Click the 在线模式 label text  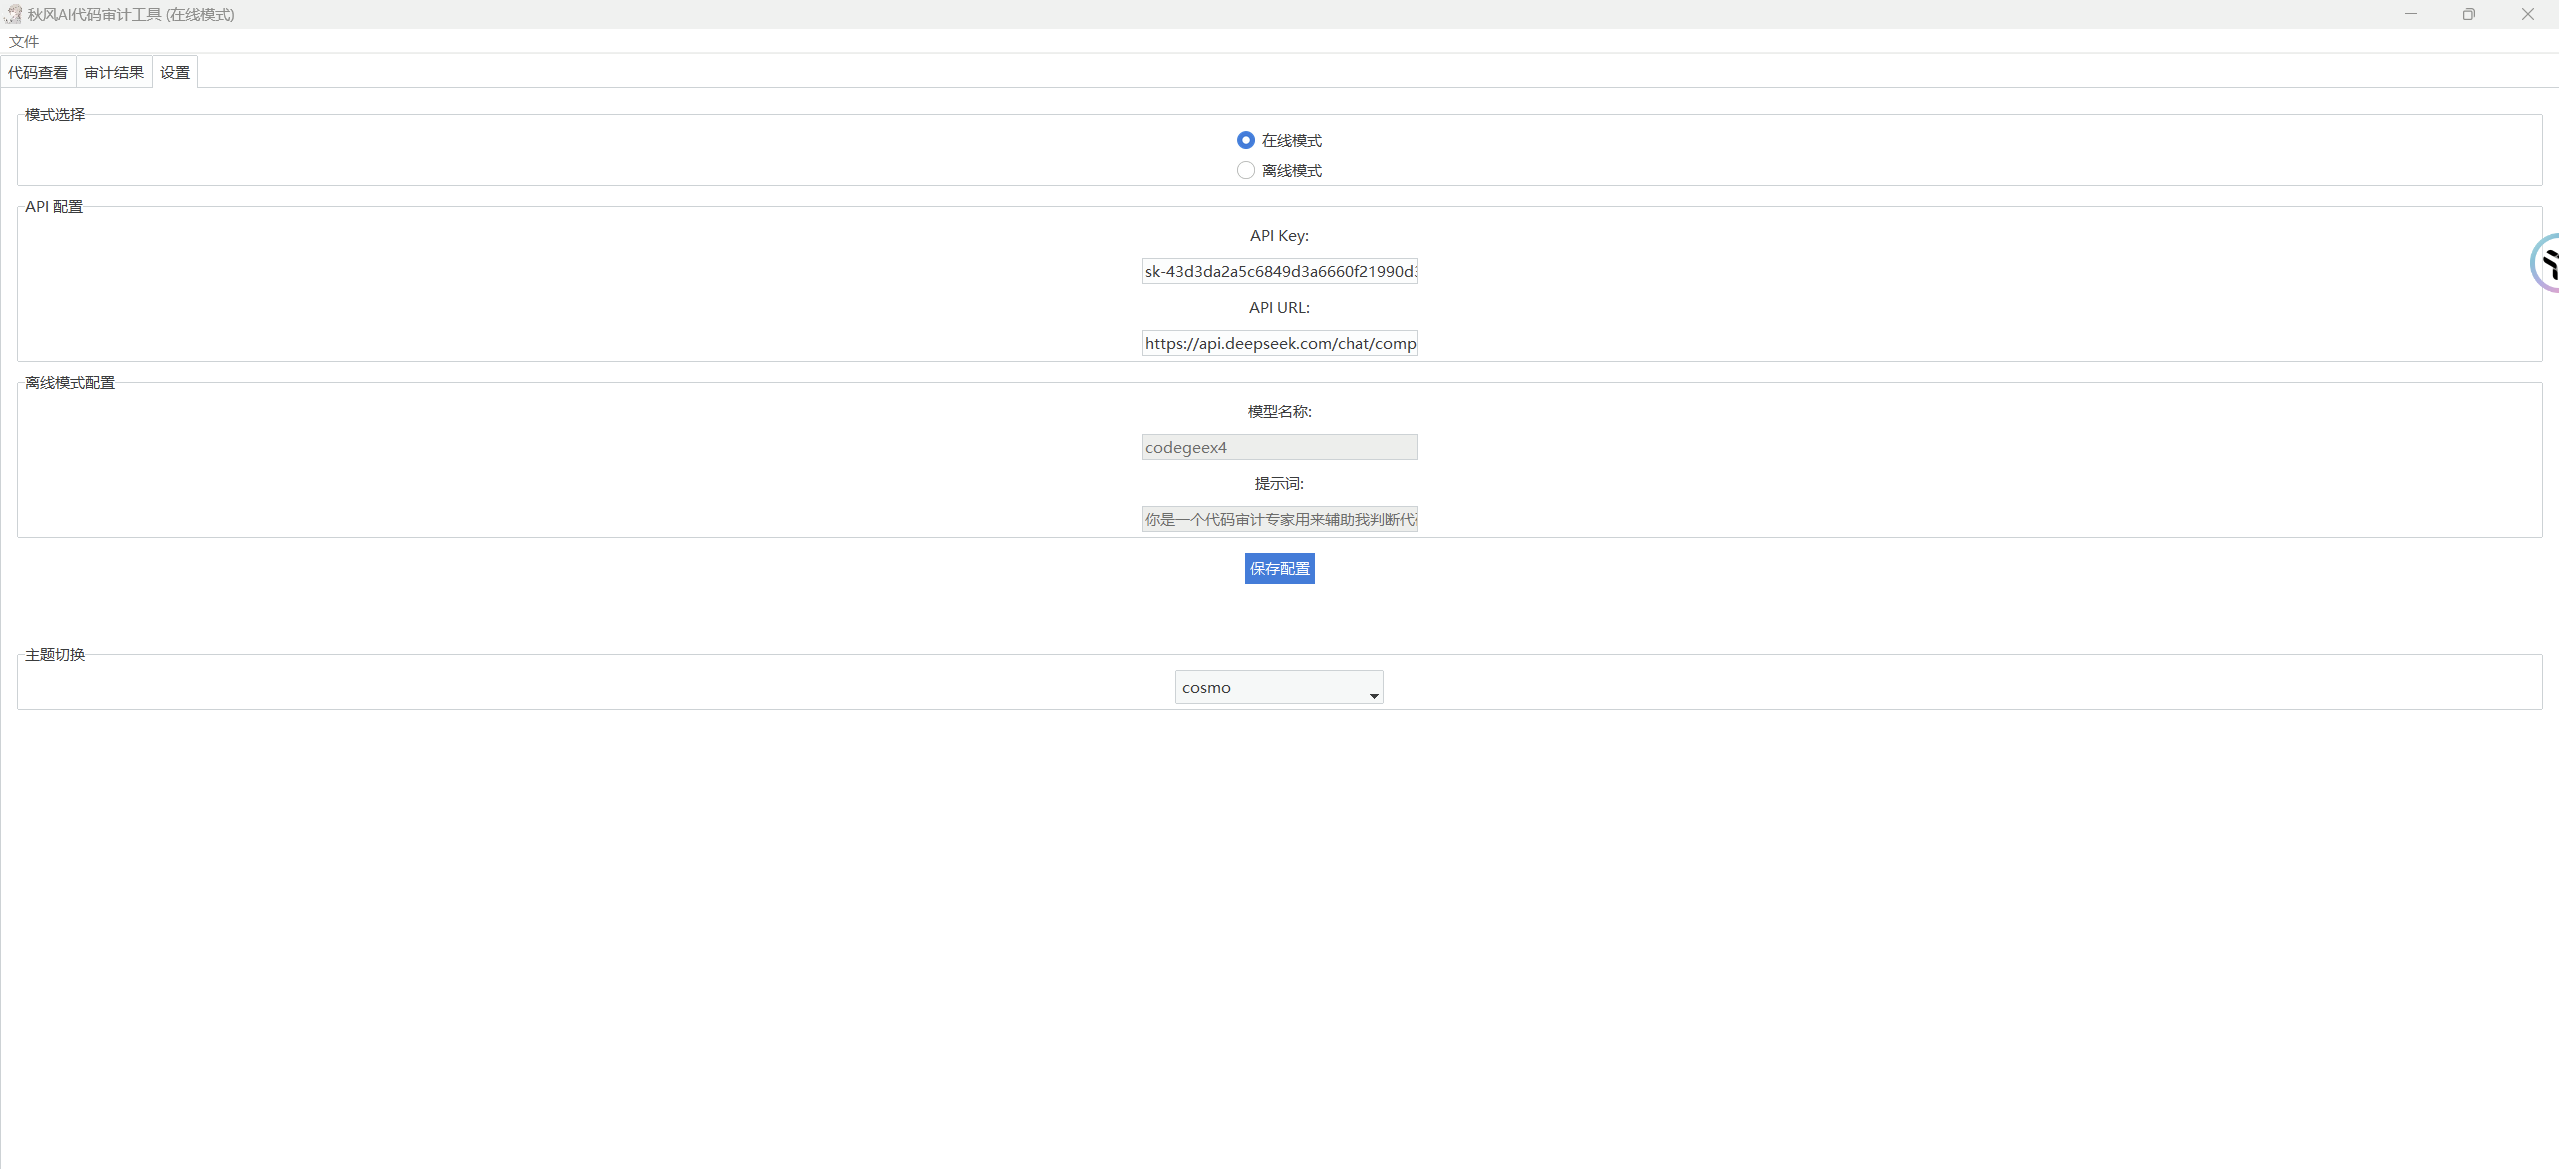1291,140
